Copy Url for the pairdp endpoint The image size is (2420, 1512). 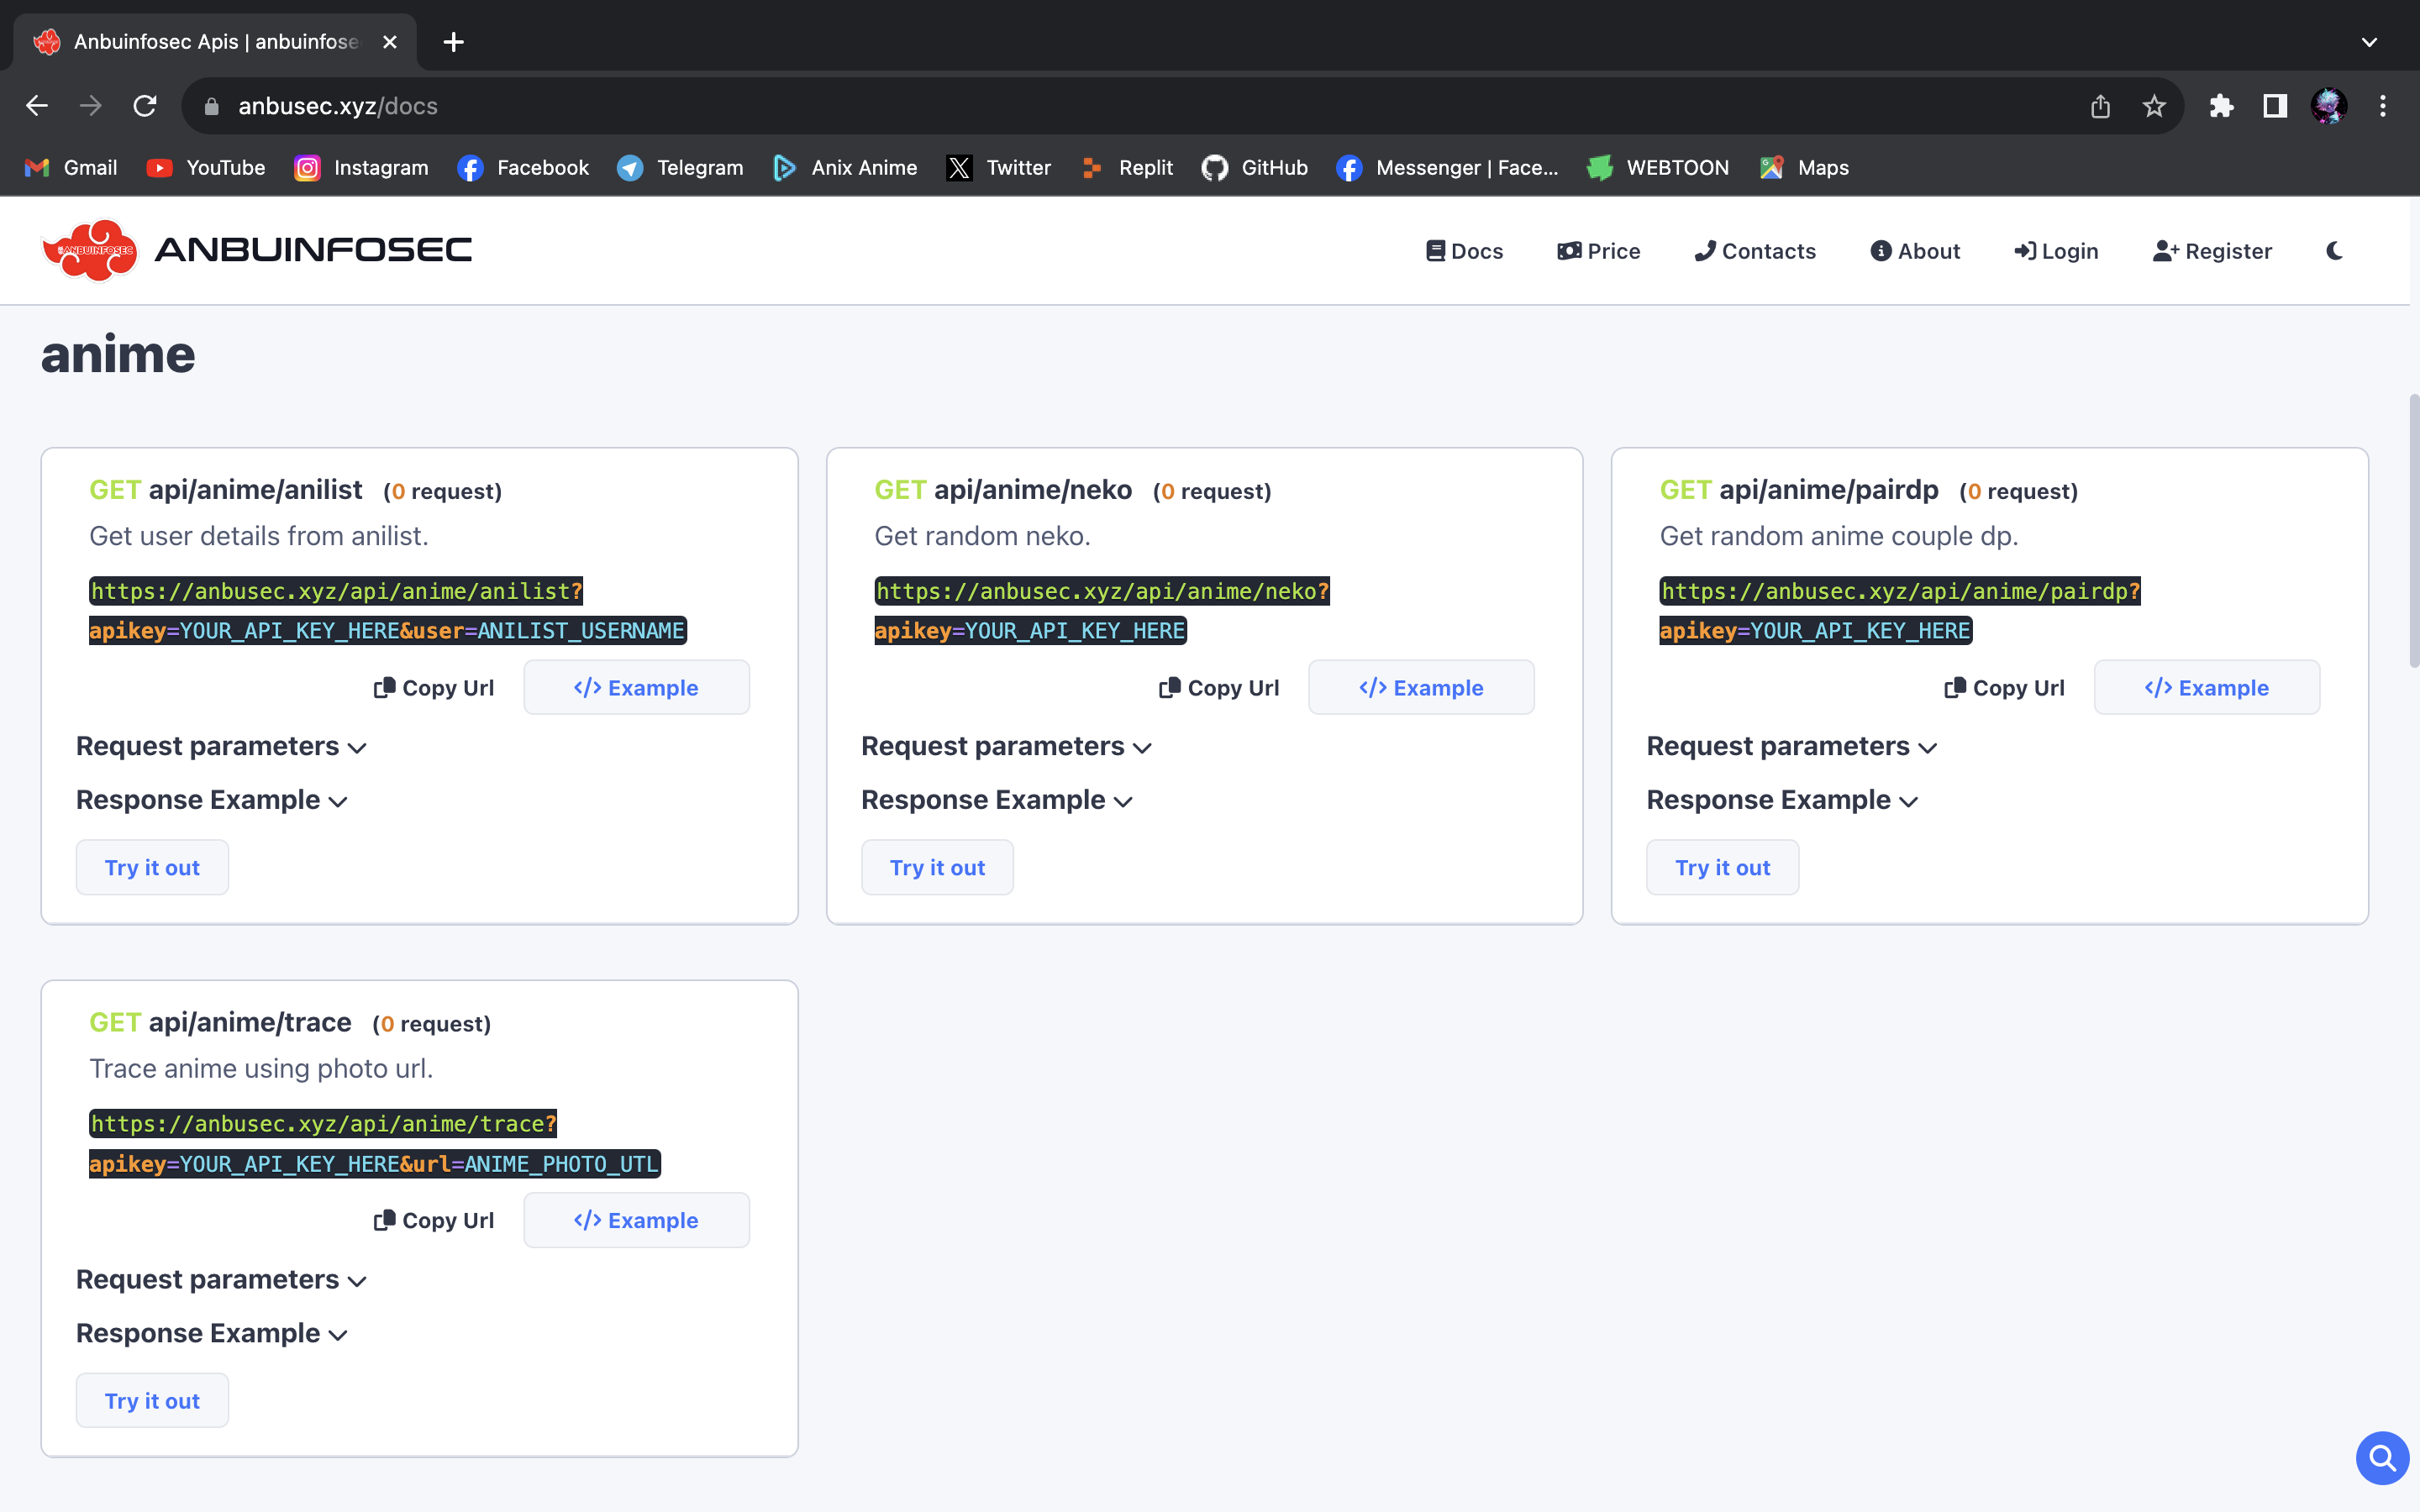coord(2004,688)
